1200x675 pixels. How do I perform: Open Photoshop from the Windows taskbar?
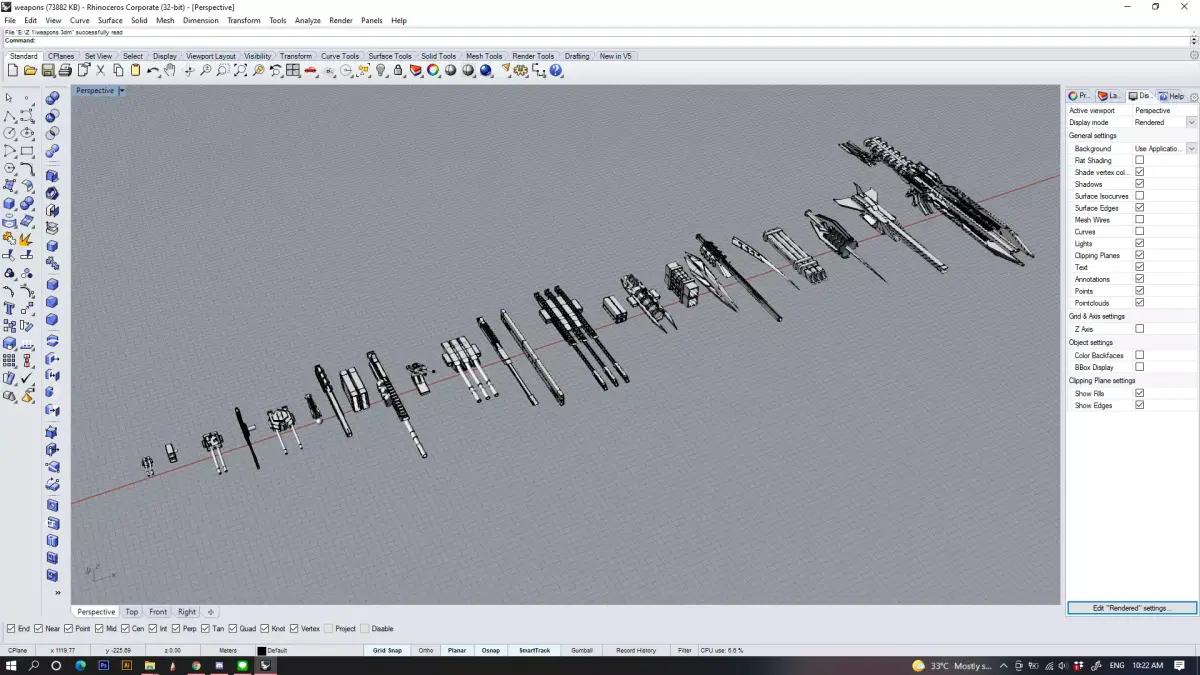click(x=103, y=665)
